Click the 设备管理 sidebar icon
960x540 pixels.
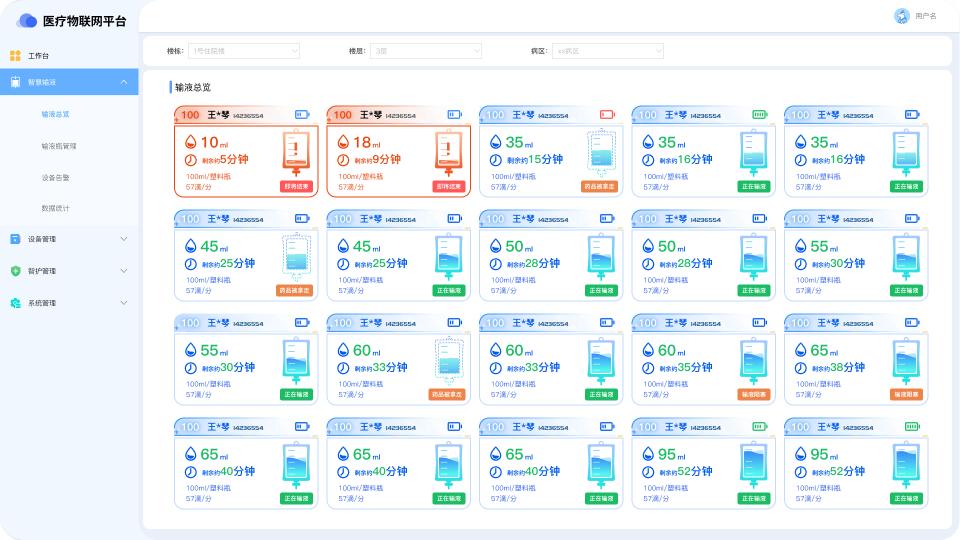15,239
